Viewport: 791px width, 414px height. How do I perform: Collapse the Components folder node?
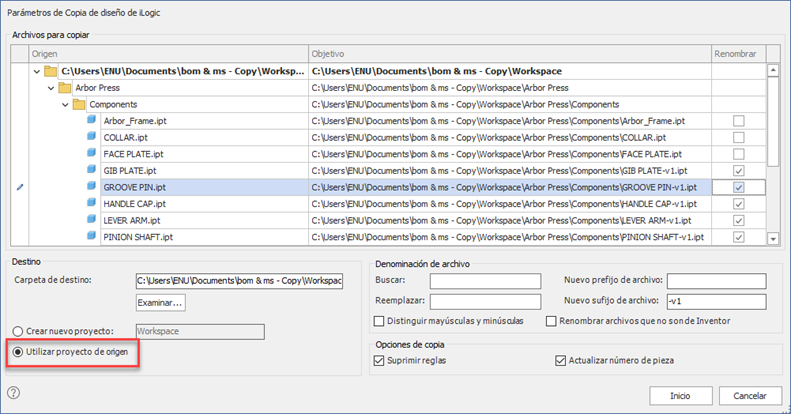click(x=66, y=104)
